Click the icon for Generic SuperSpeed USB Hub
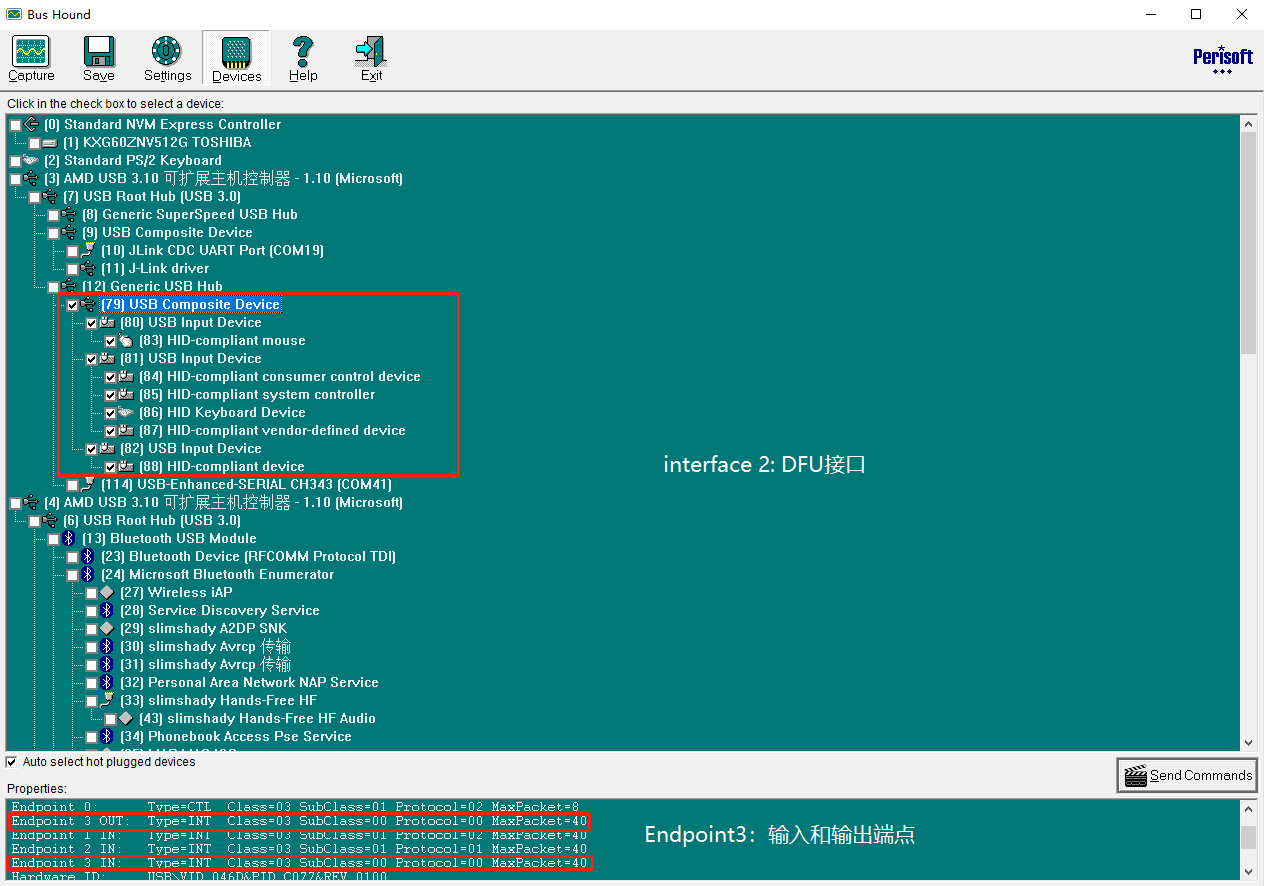 pyautogui.click(x=70, y=214)
